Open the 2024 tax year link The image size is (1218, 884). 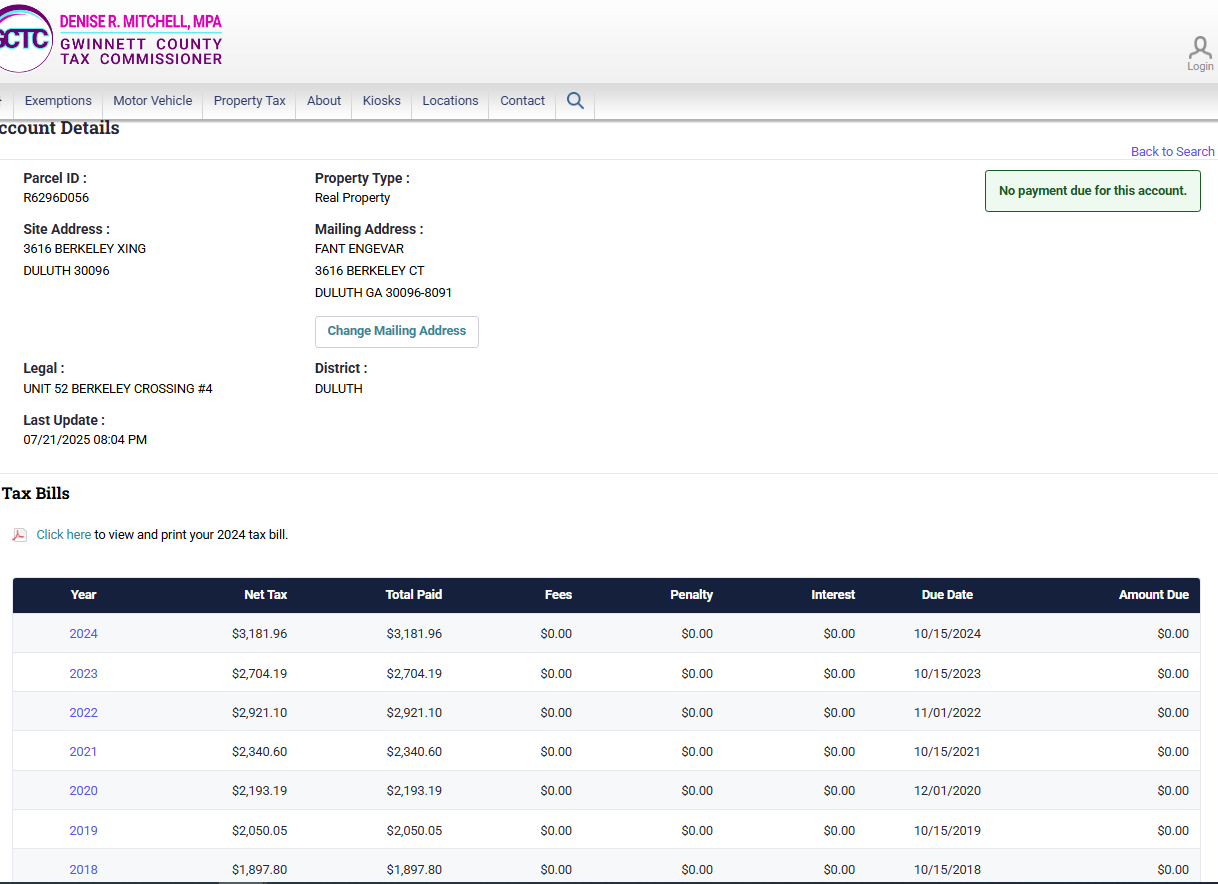click(83, 634)
